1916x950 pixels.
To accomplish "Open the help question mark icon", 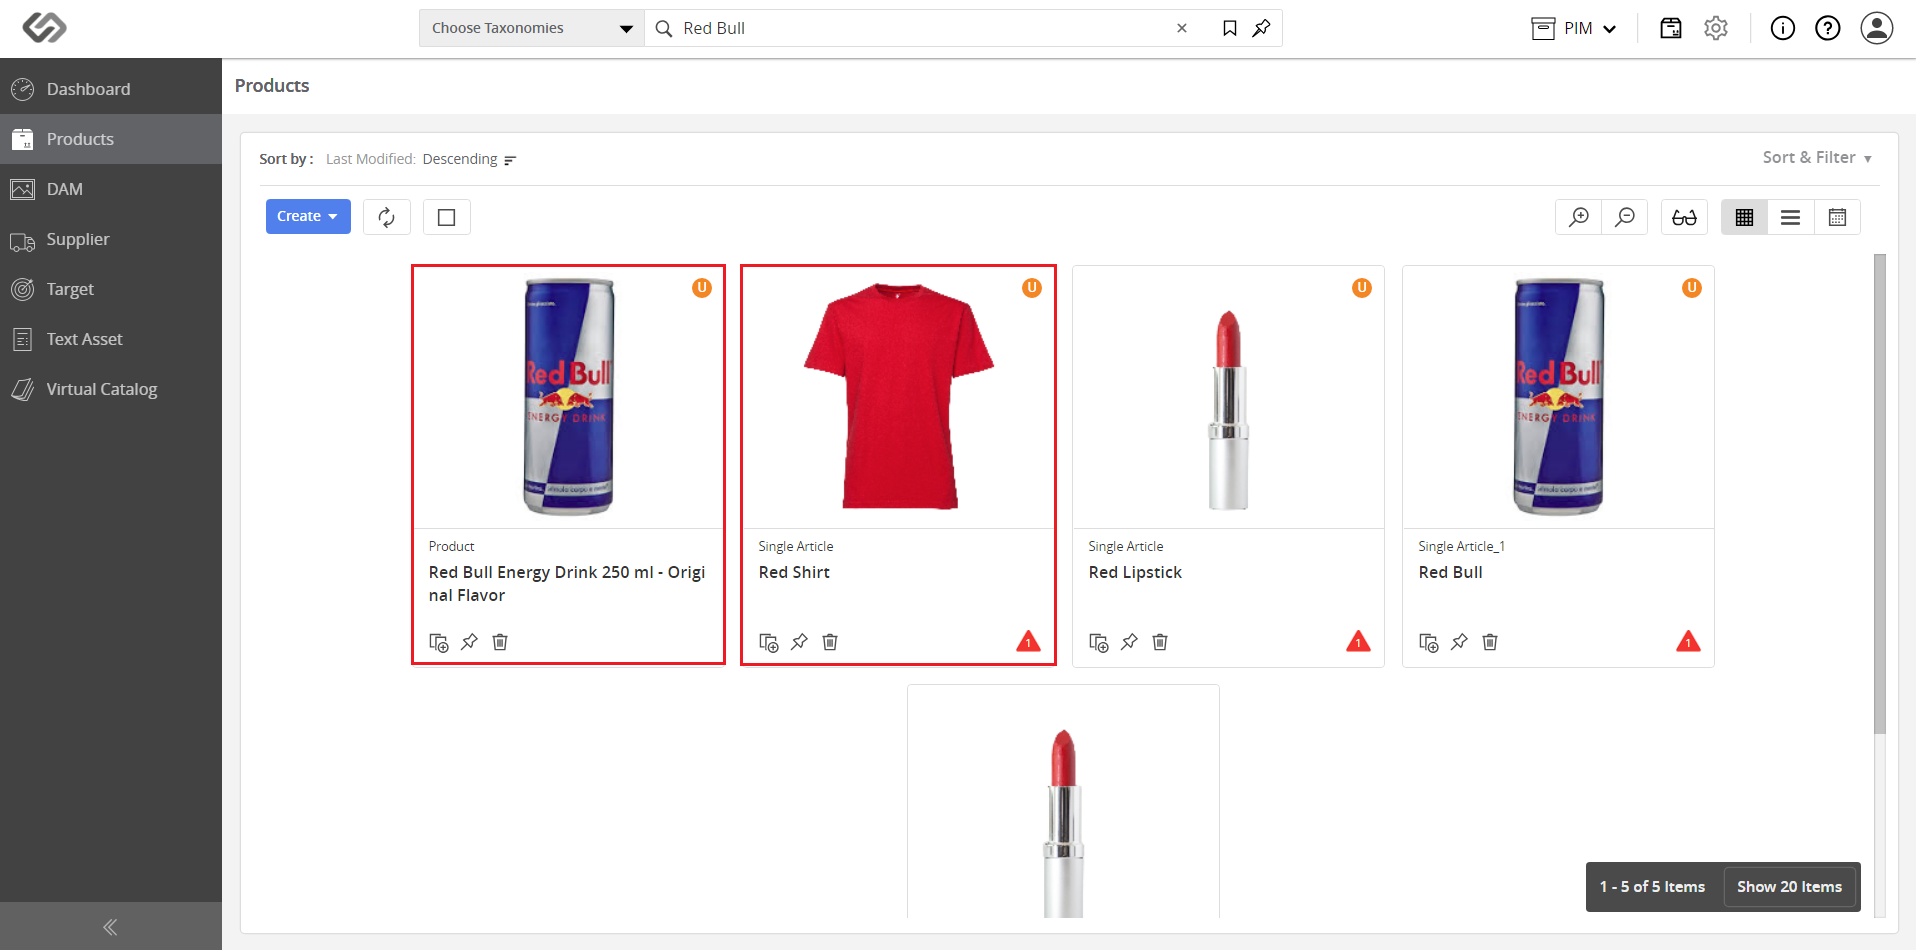I will (x=1828, y=28).
